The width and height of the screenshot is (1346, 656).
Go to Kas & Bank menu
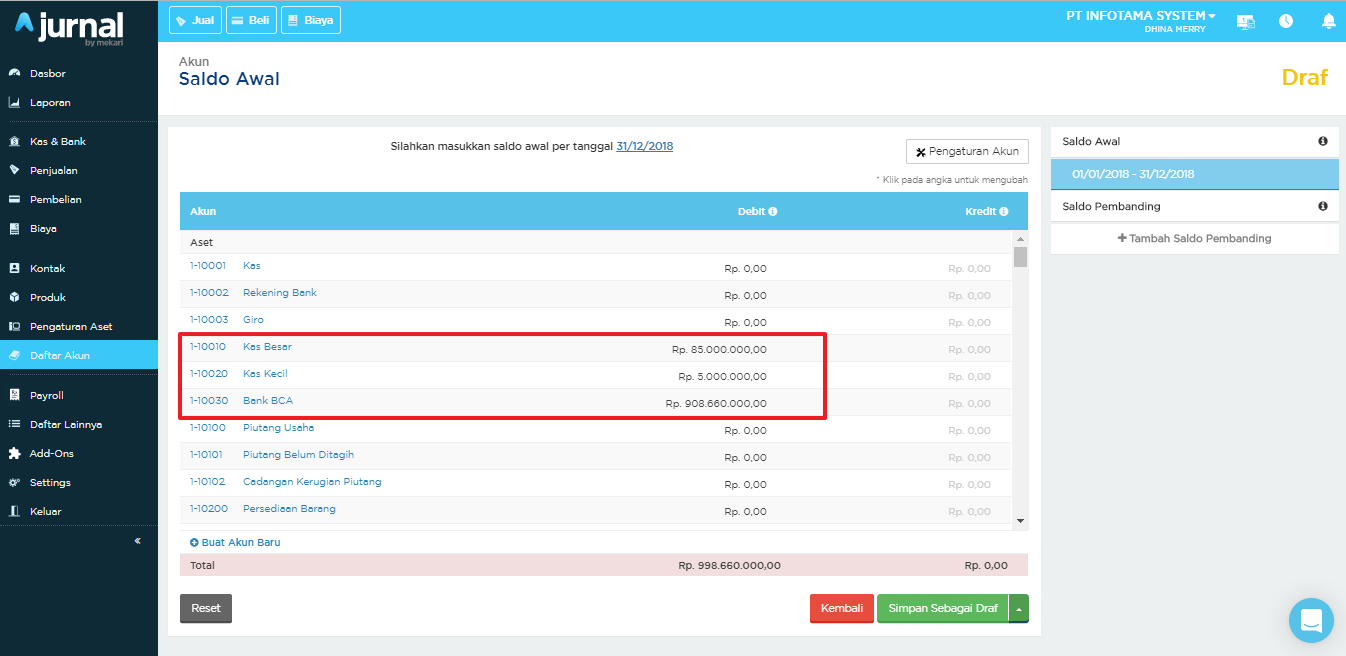pos(57,141)
